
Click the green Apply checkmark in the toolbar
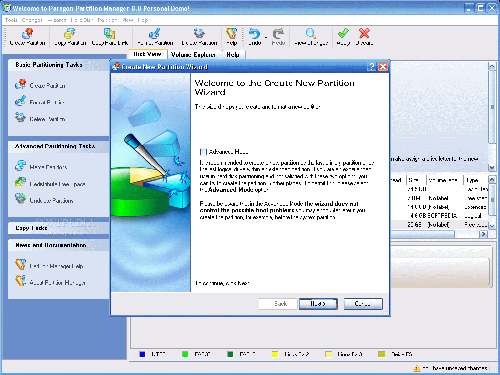[x=343, y=33]
